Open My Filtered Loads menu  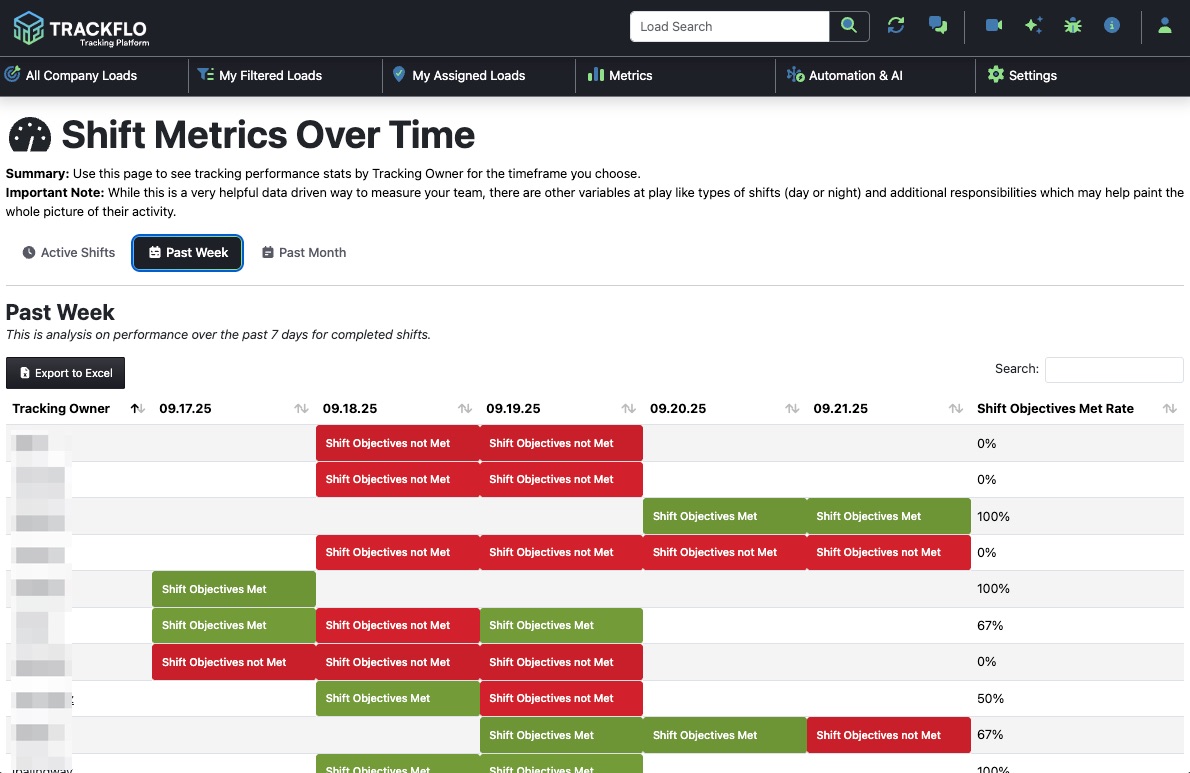pos(260,75)
